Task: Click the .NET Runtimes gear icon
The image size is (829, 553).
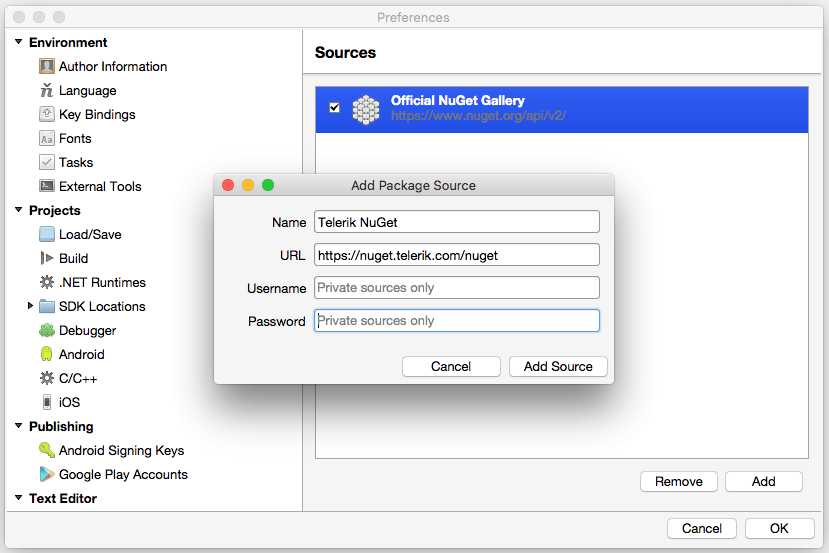Action: click(47, 282)
